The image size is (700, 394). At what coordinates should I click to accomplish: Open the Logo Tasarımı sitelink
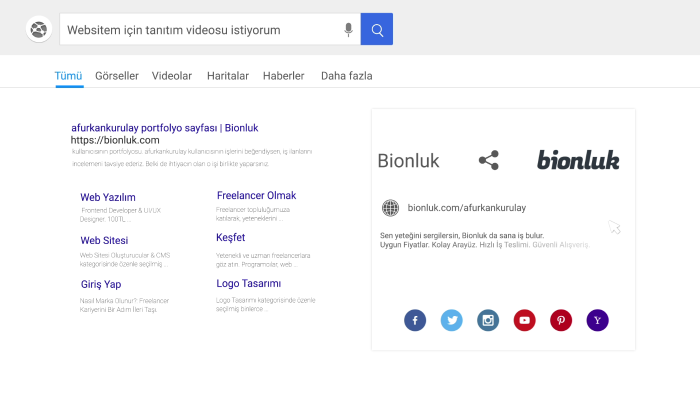click(249, 283)
